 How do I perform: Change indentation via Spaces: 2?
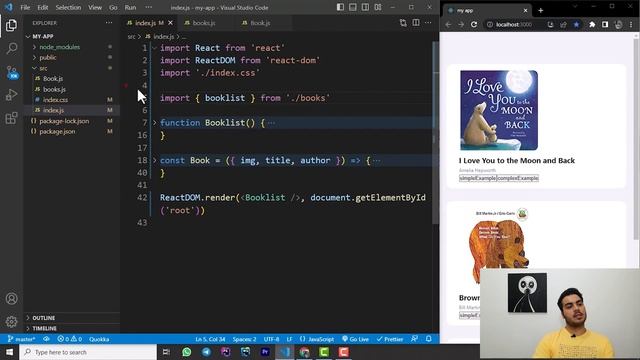tap(244, 339)
